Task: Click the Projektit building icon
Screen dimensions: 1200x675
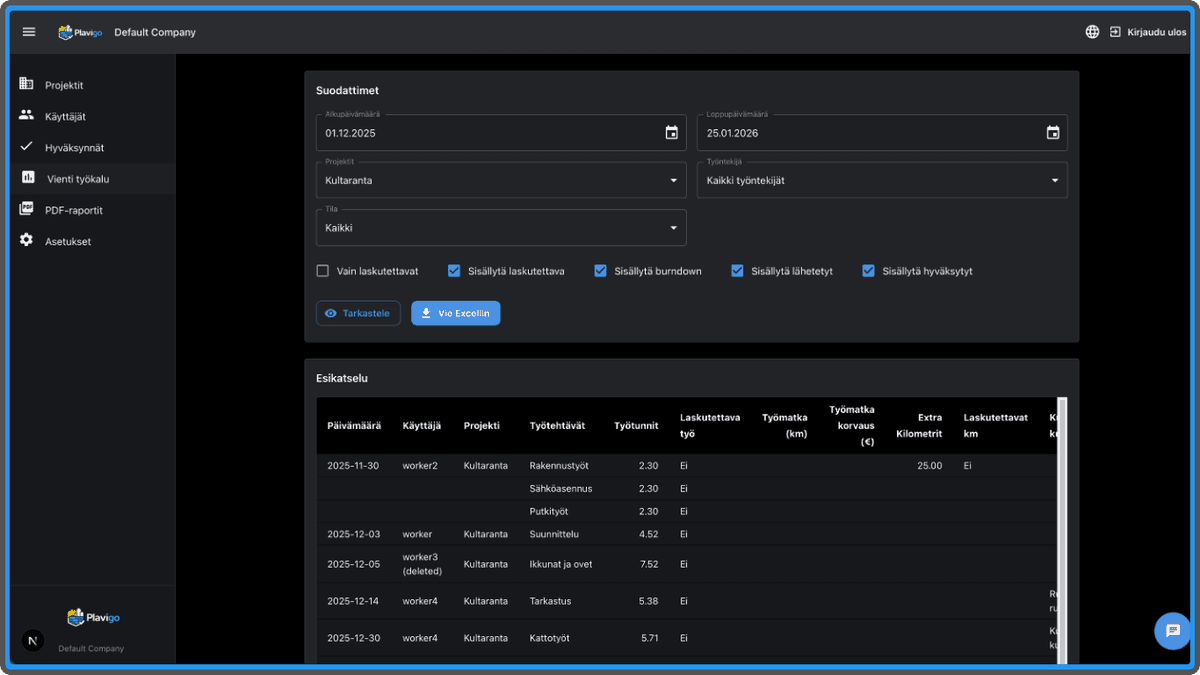Action: pos(27,85)
